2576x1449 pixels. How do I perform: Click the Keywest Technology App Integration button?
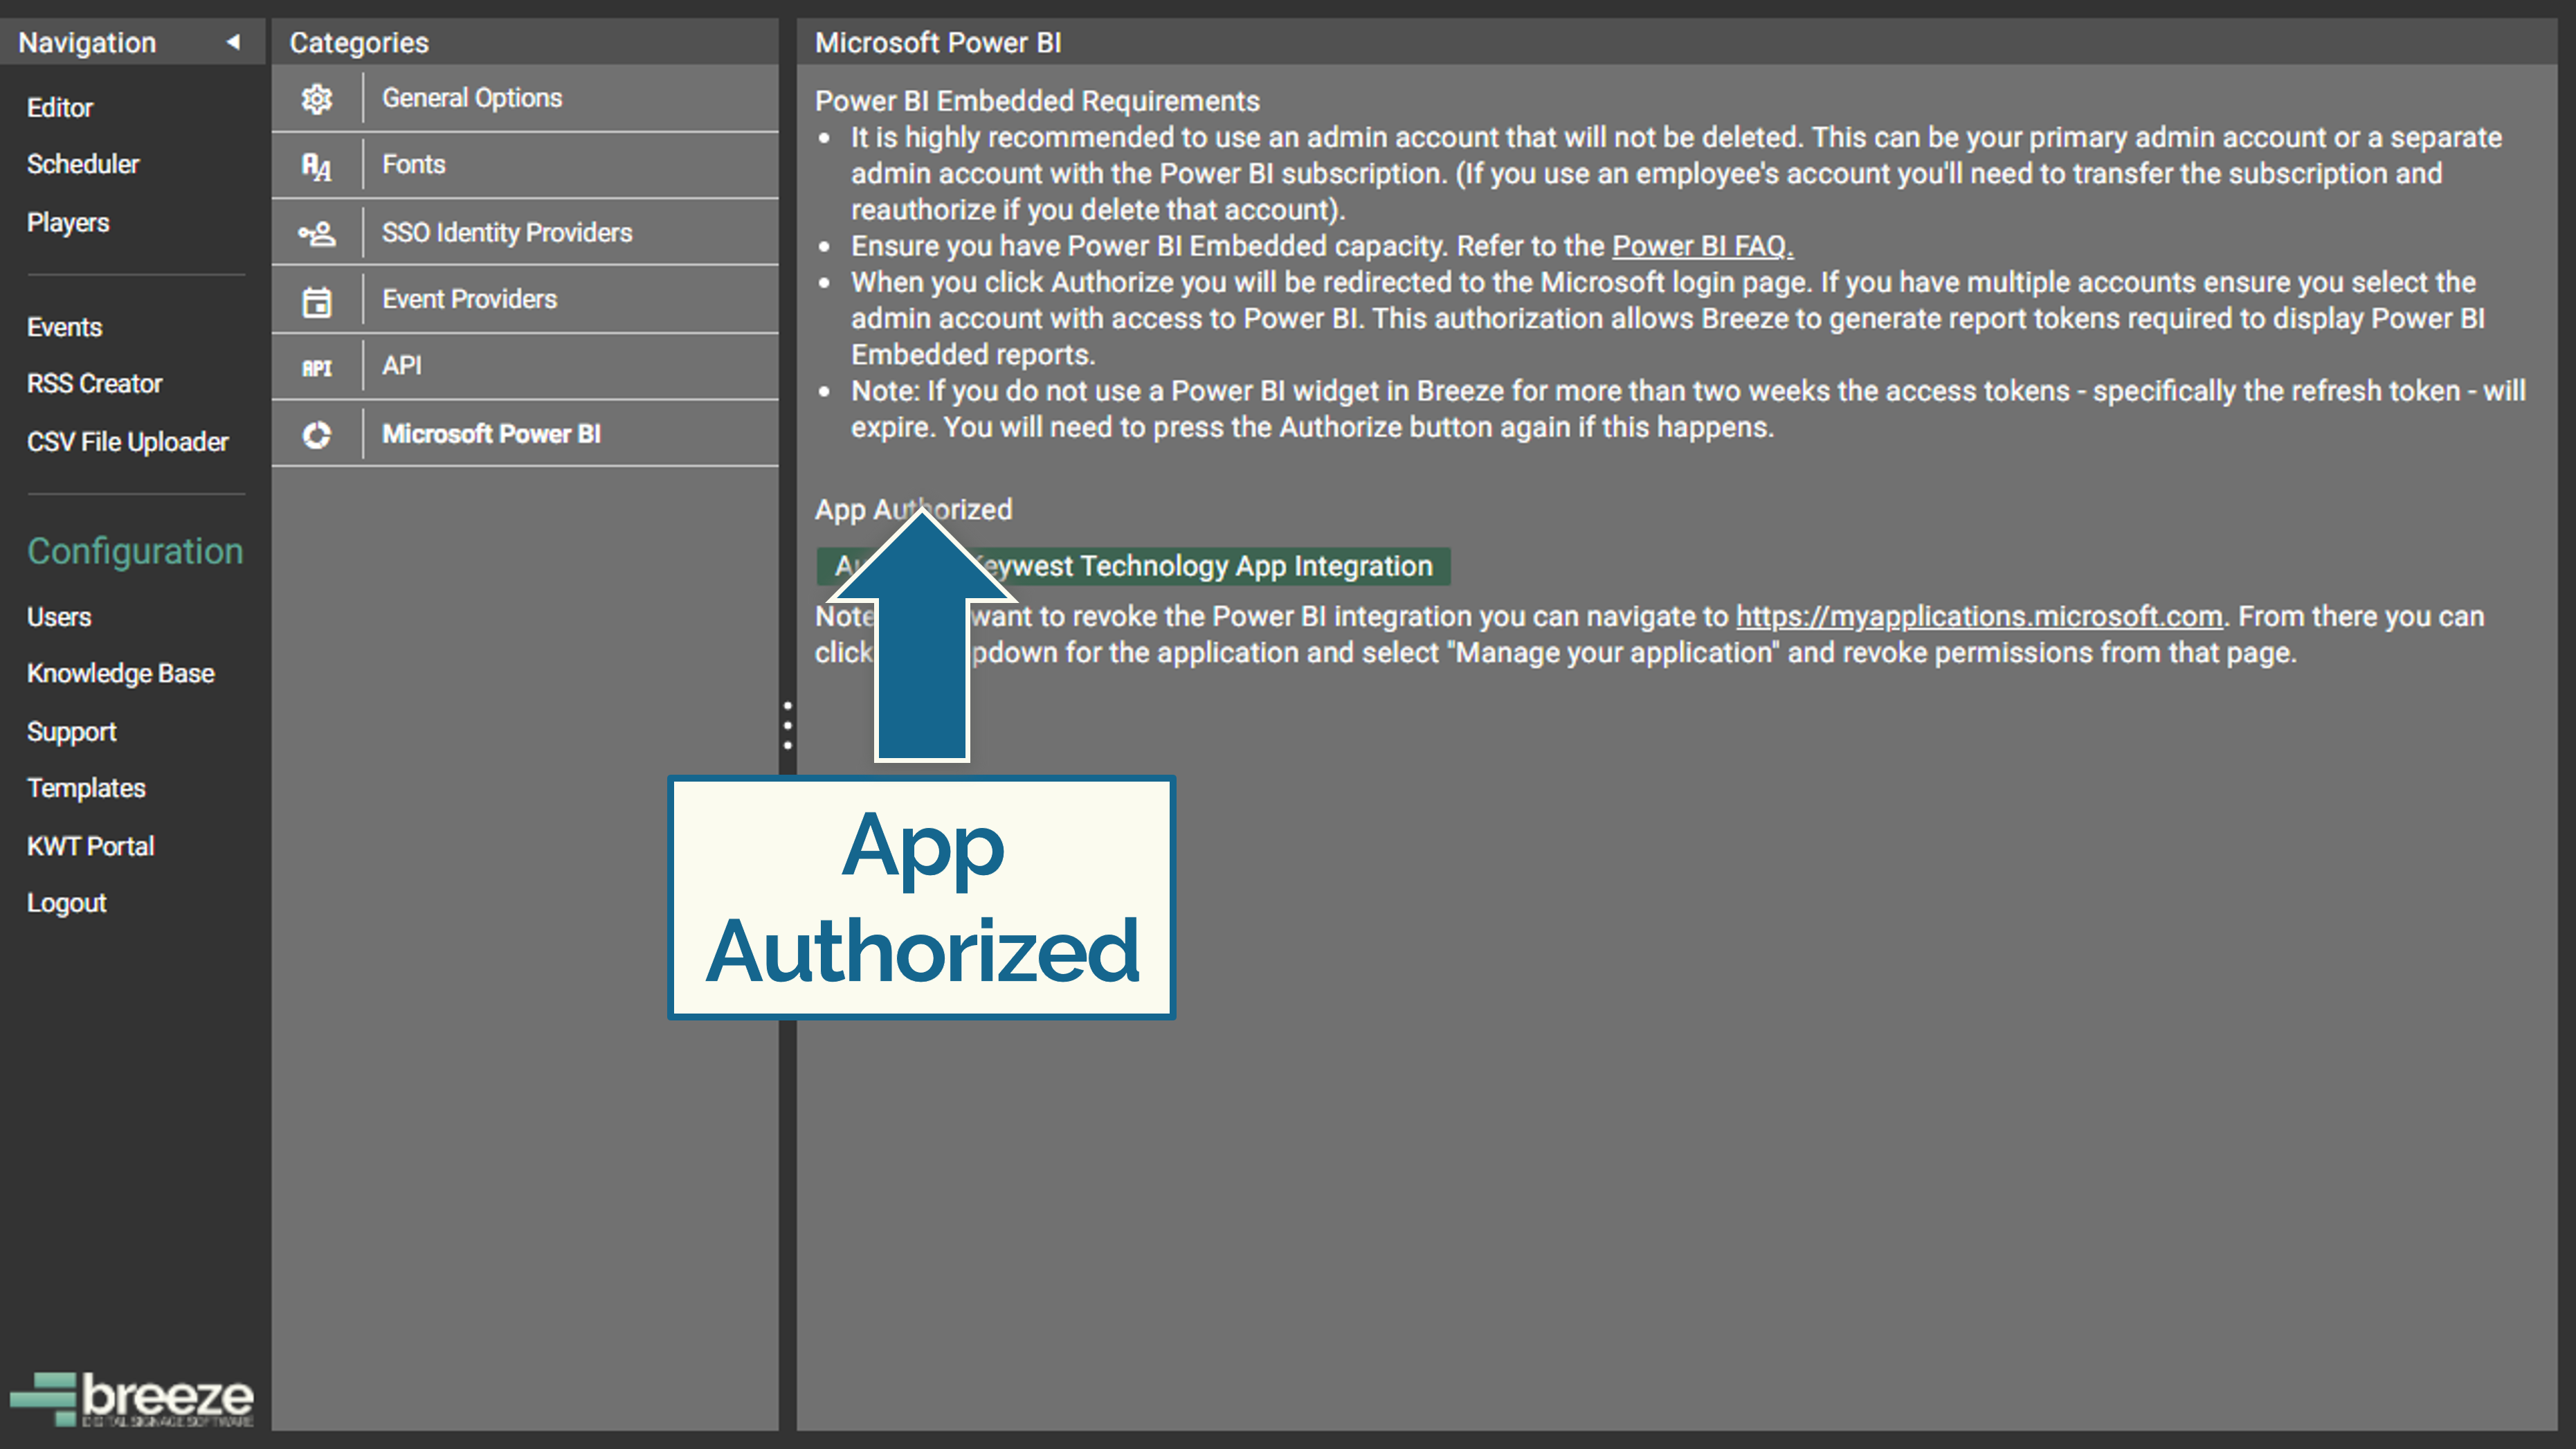[x=1133, y=566]
